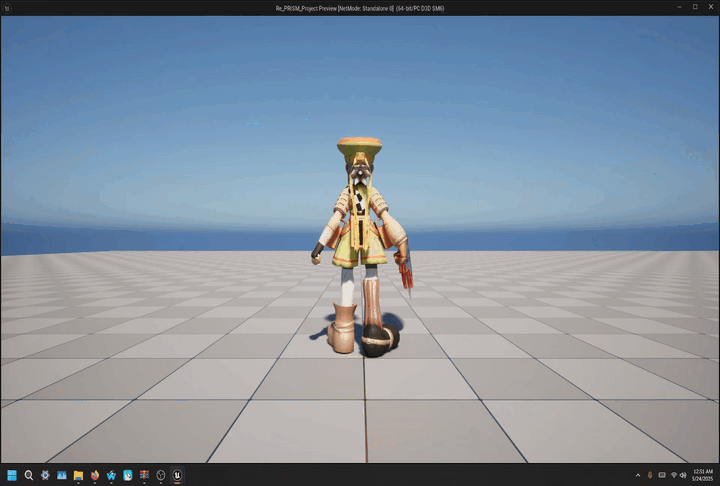Viewport: 720px width, 486px height.
Task: Maximize the preview window
Action: tap(695, 7)
